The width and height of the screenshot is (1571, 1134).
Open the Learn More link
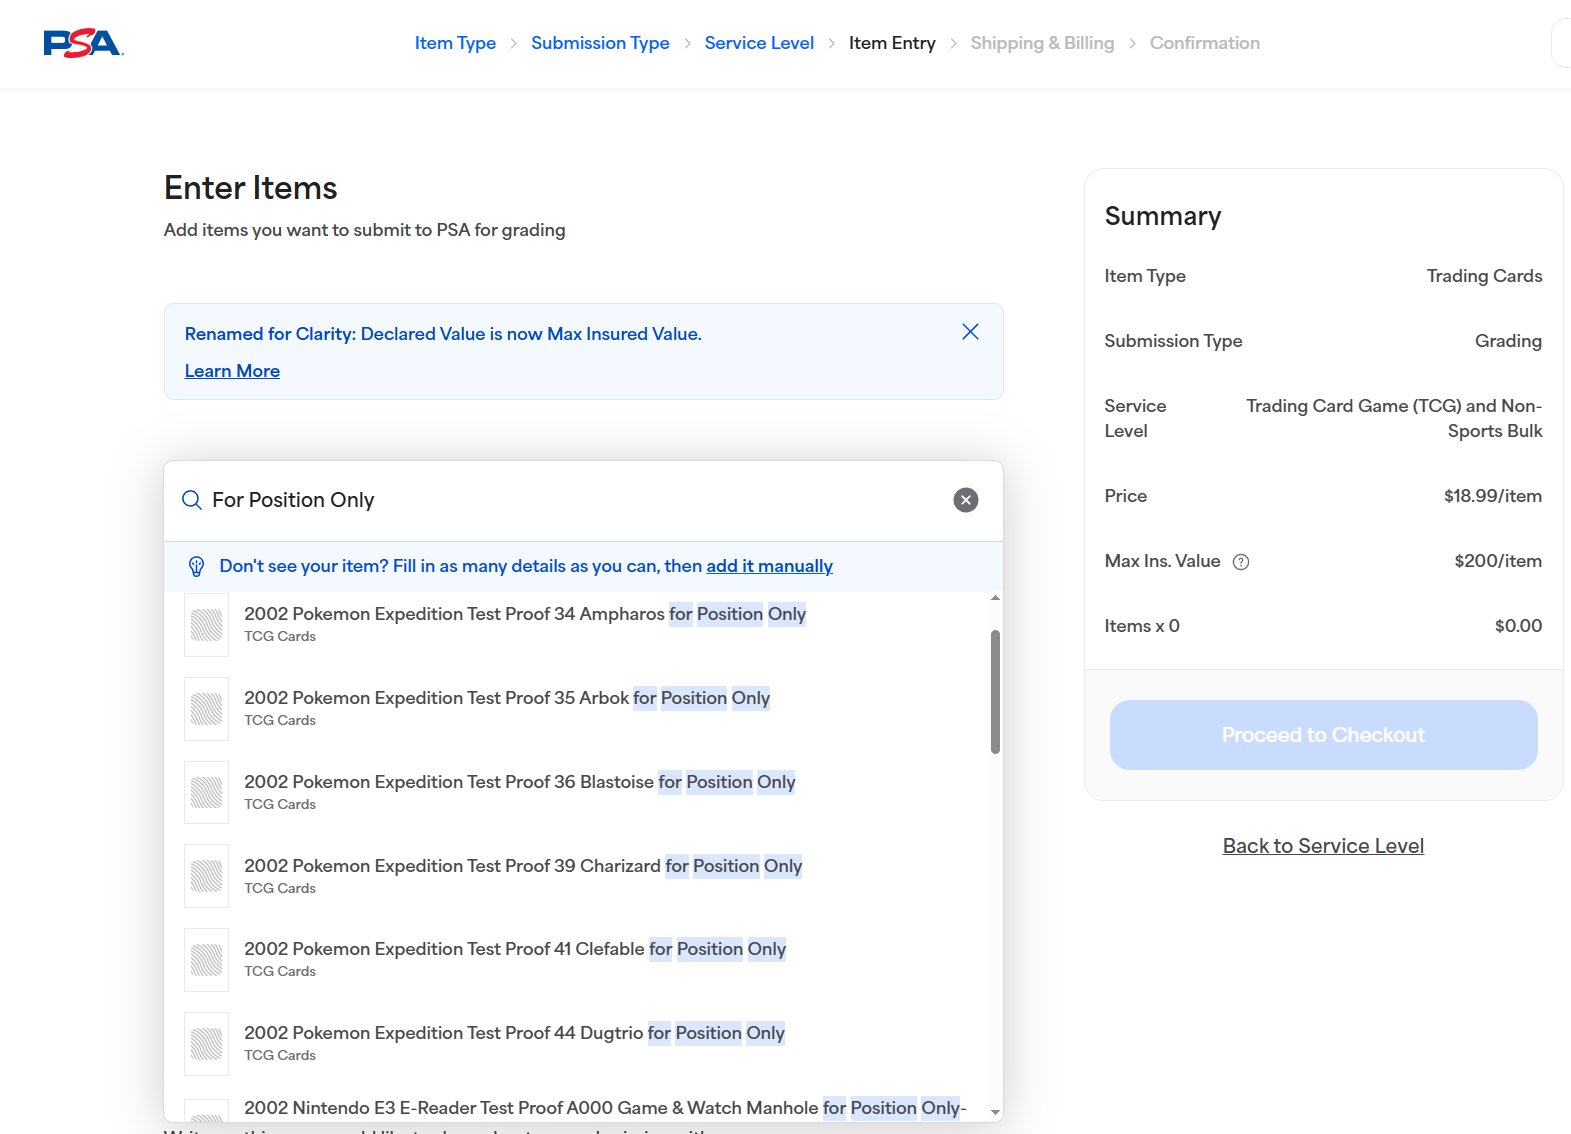[x=232, y=371]
